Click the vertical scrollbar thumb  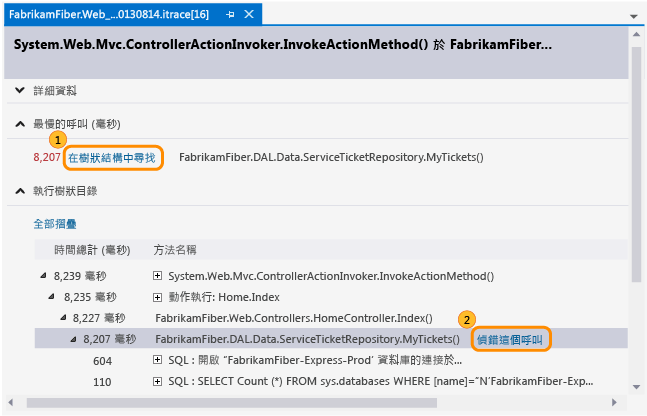[636, 162]
